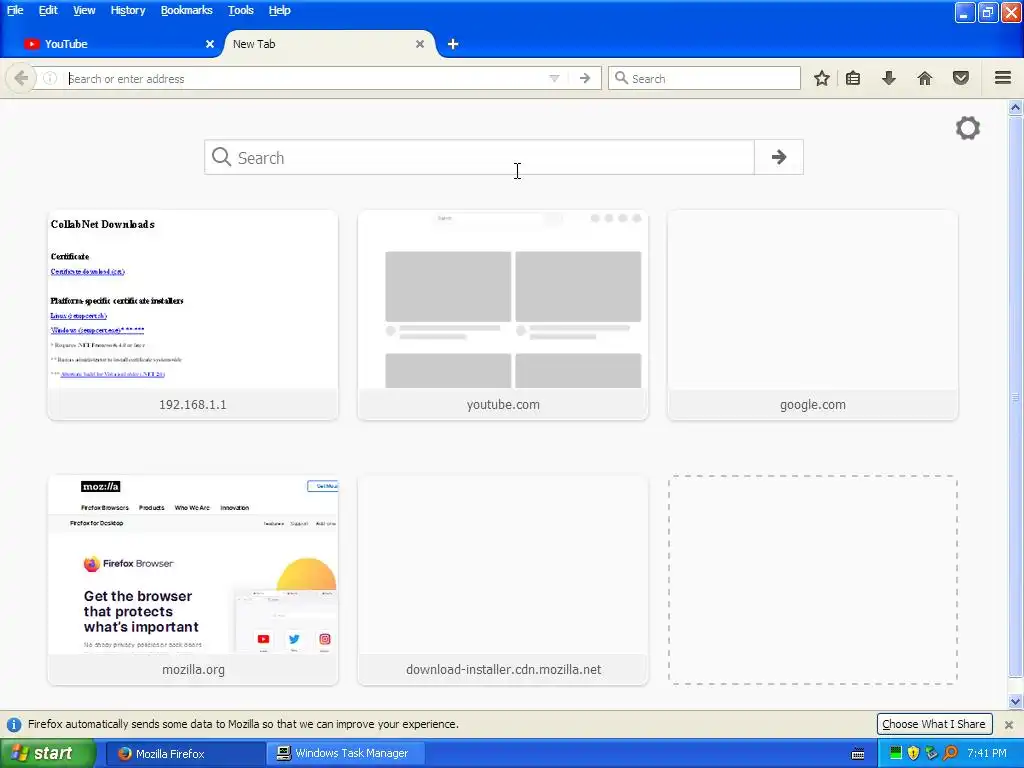The width and height of the screenshot is (1024, 768).
Task: Open the Help menu
Action: (x=279, y=10)
